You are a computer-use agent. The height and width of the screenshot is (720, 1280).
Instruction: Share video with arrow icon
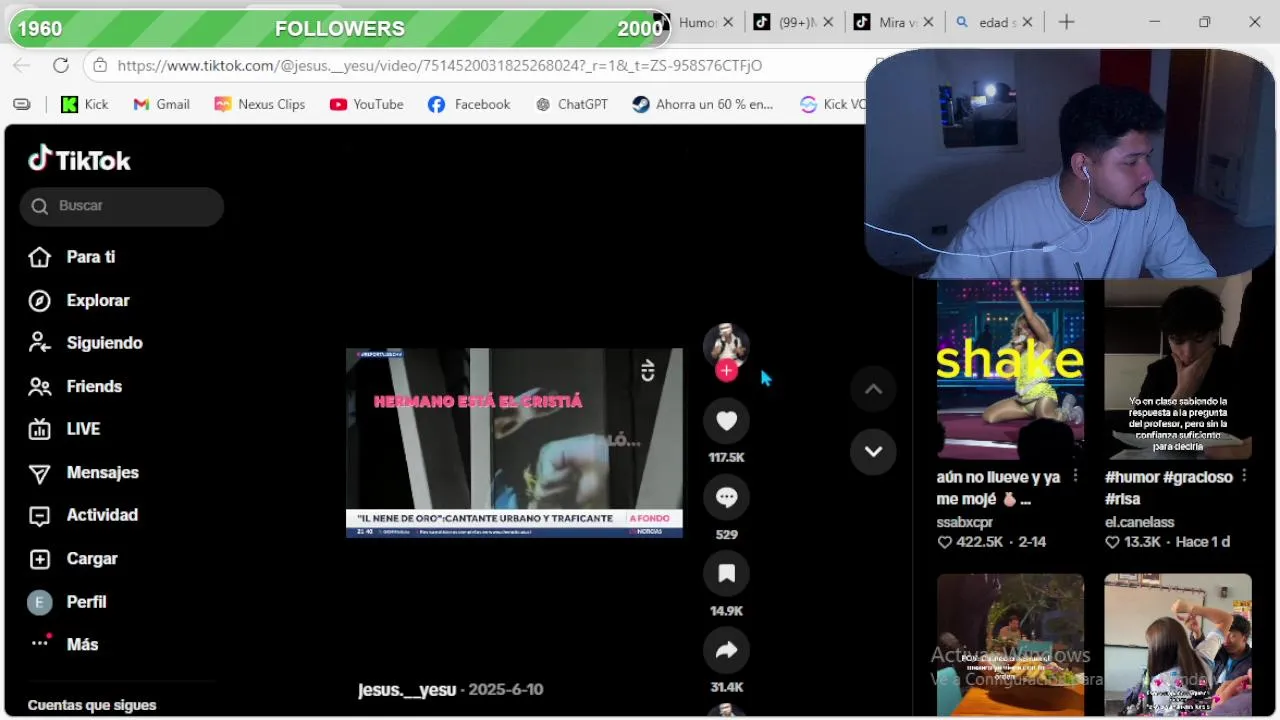(726, 650)
